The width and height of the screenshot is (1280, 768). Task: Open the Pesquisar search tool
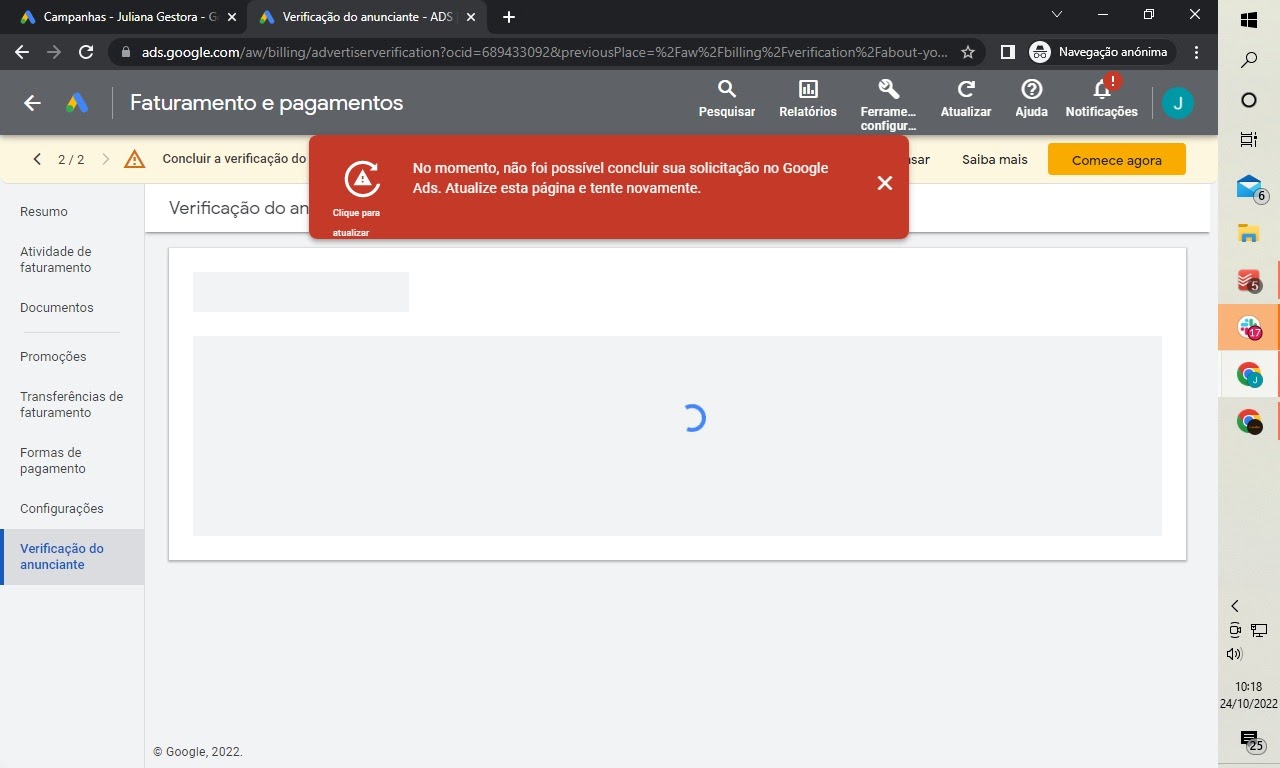[x=727, y=100]
